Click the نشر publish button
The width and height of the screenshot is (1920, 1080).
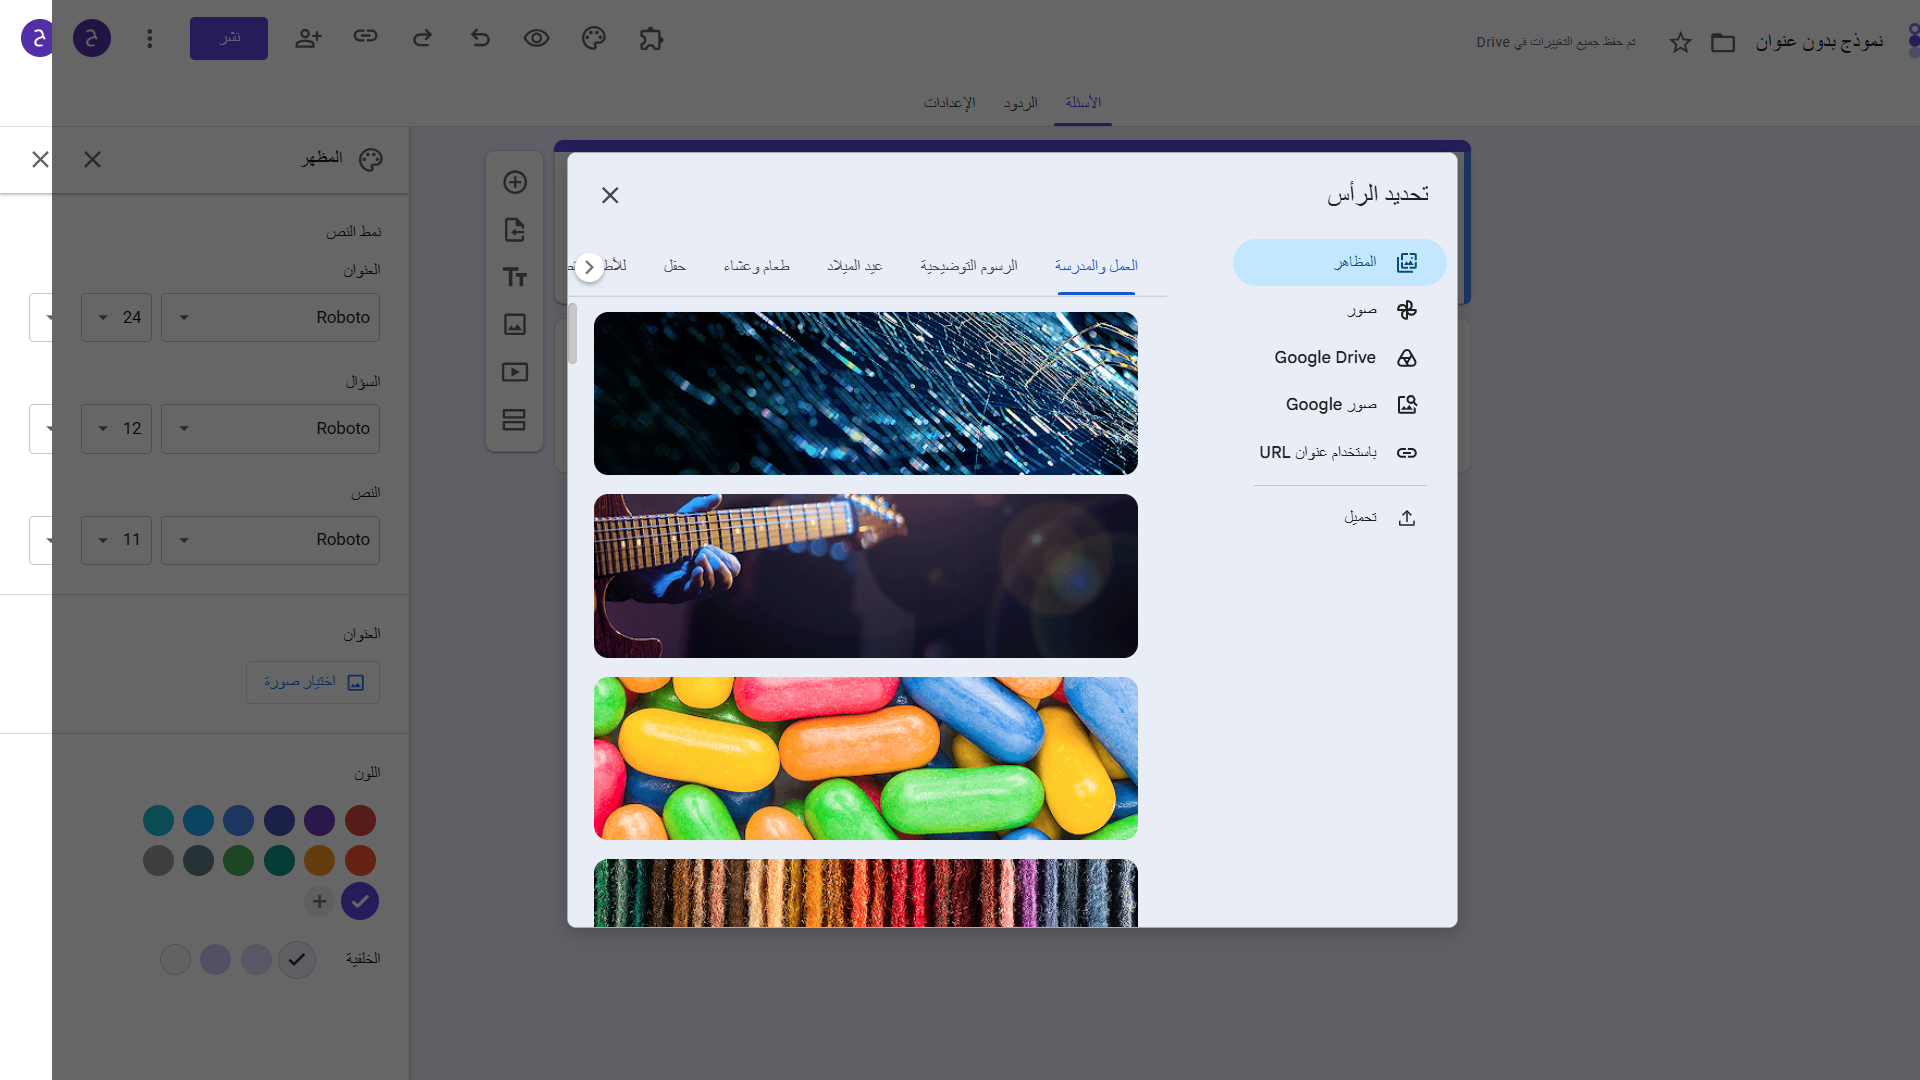[229, 38]
